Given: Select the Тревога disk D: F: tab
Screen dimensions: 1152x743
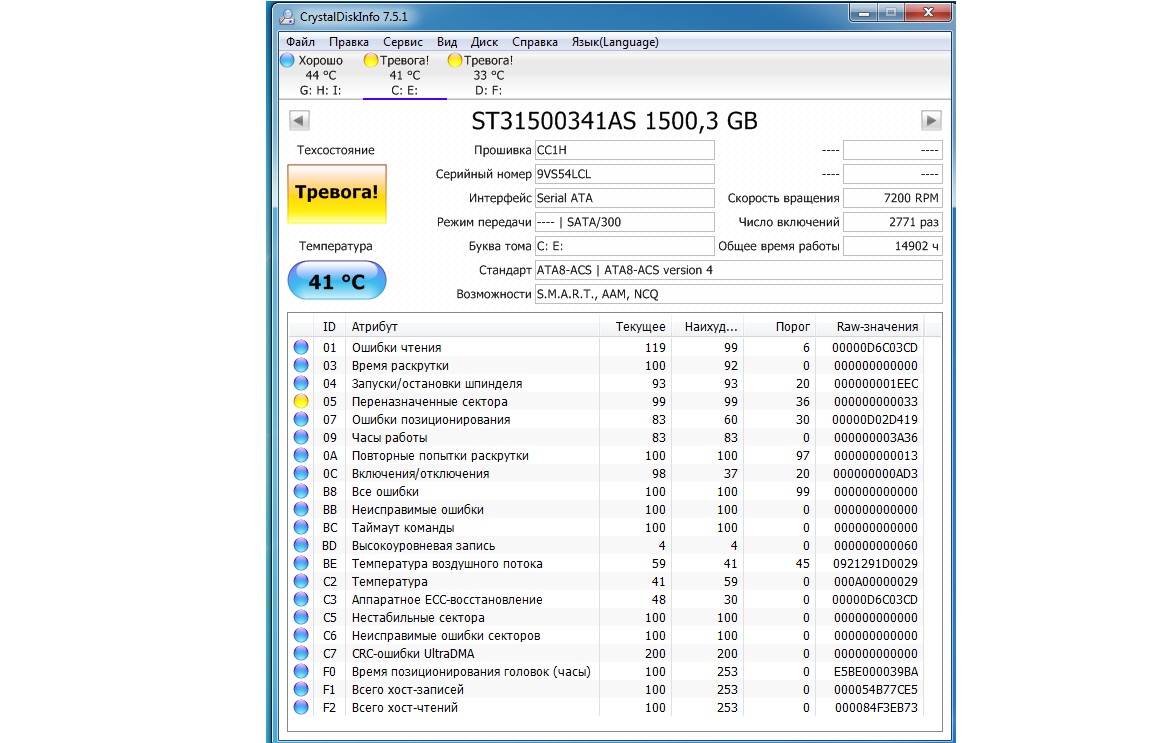Looking at the screenshot, I should (x=489, y=76).
